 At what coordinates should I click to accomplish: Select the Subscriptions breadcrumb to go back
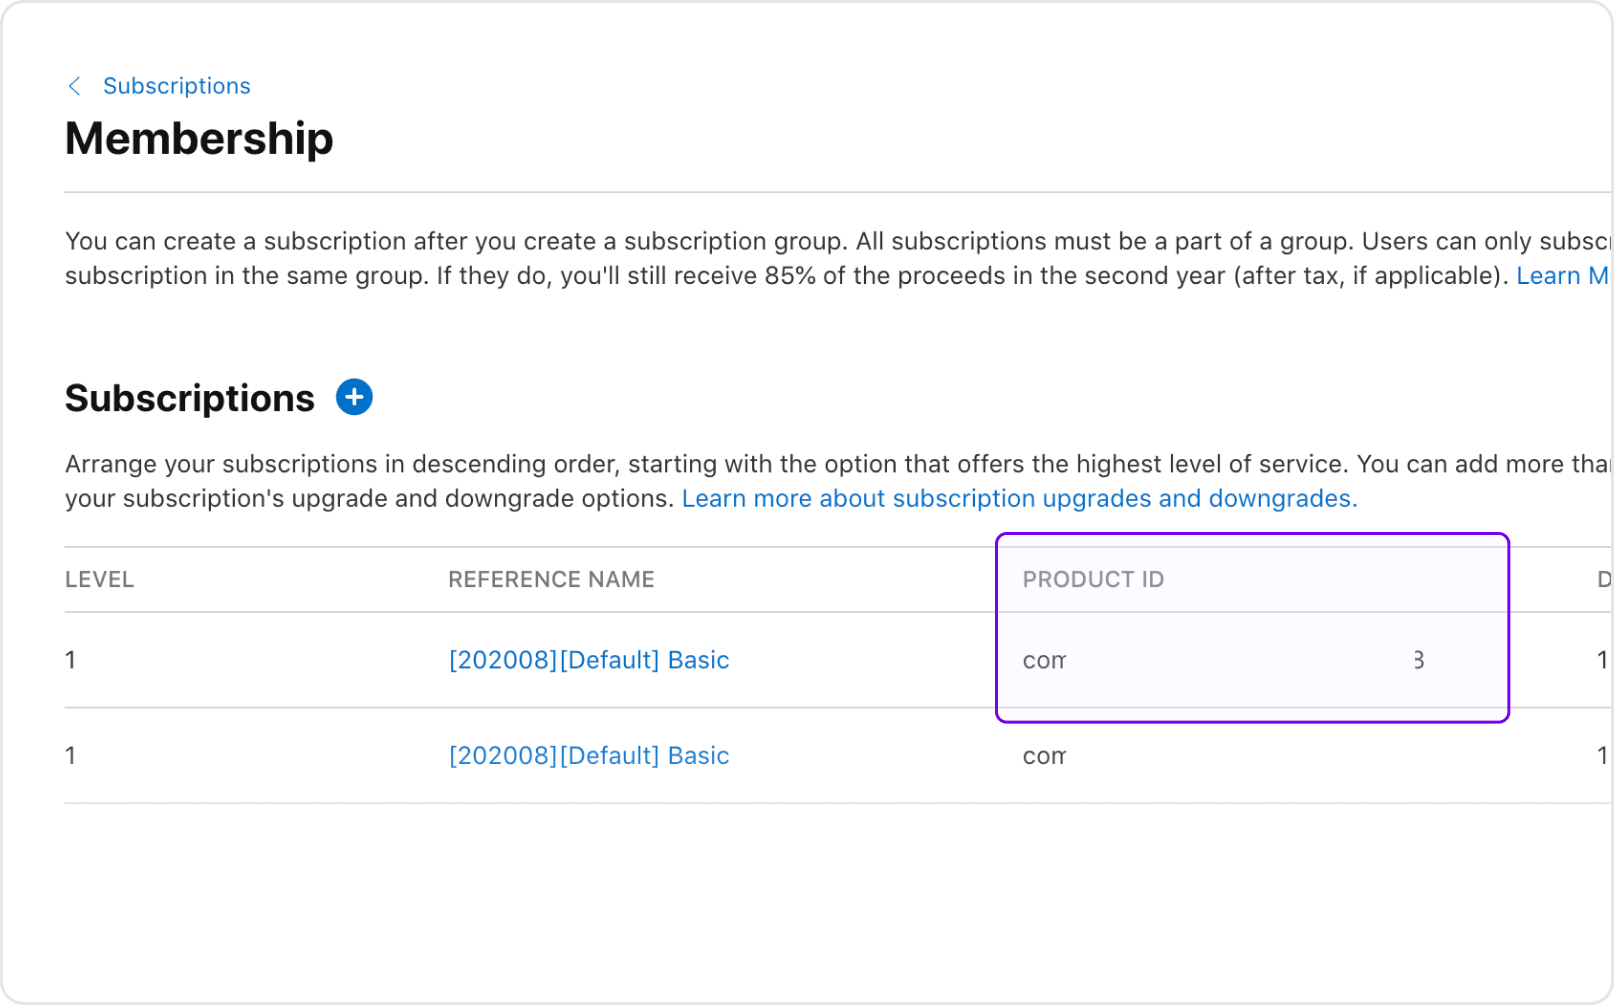tap(177, 86)
